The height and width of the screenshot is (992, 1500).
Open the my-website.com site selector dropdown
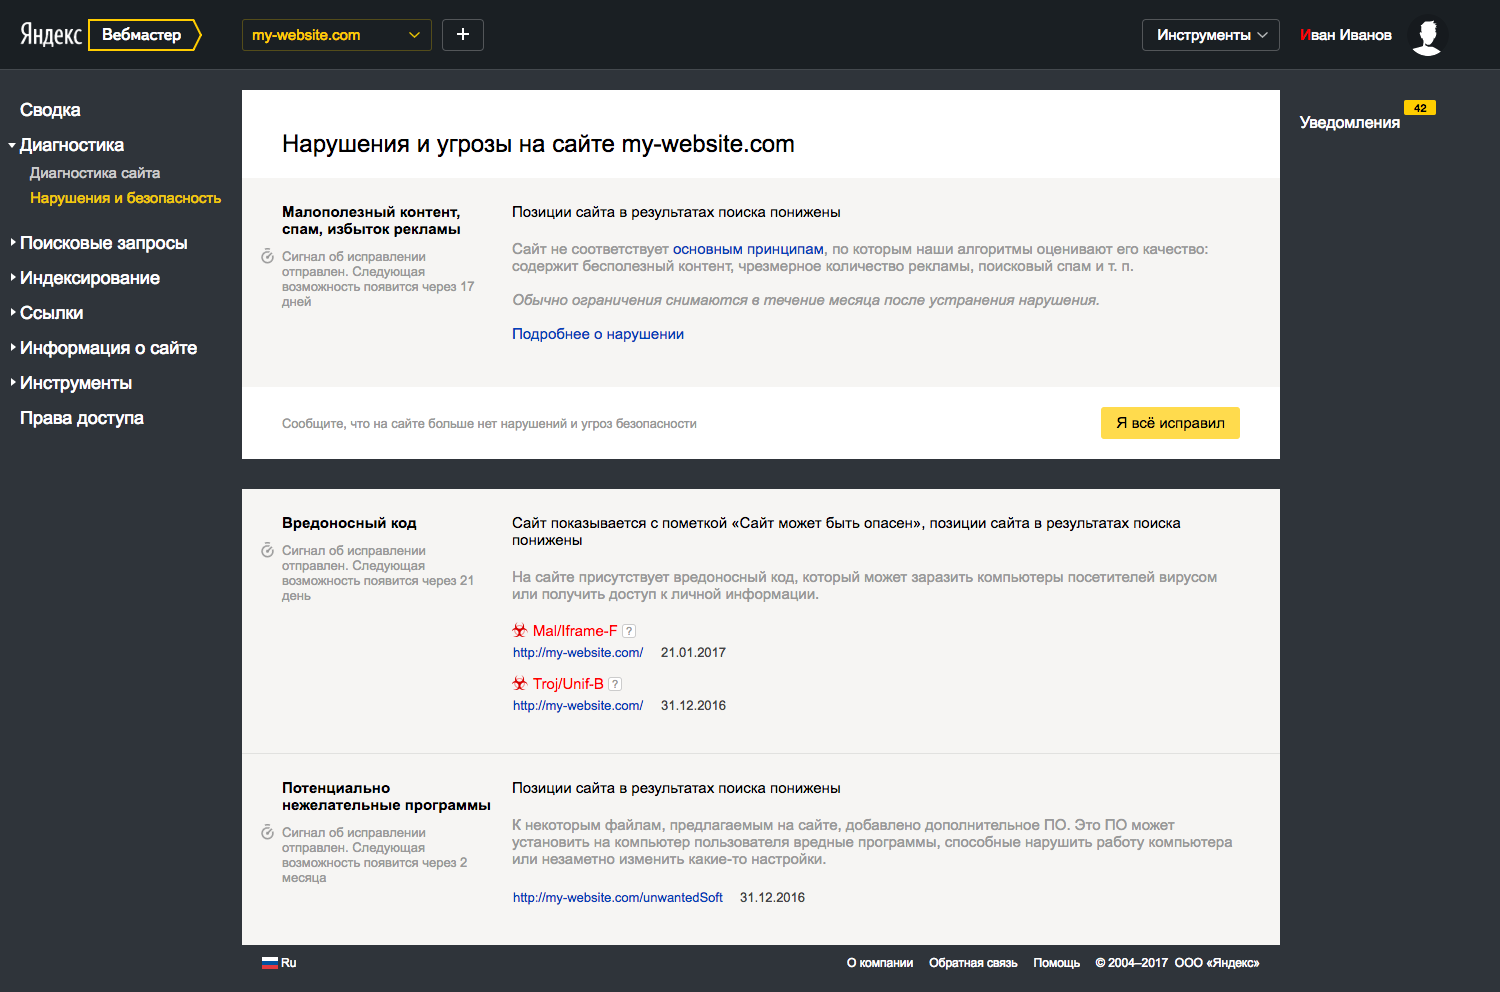pos(337,35)
